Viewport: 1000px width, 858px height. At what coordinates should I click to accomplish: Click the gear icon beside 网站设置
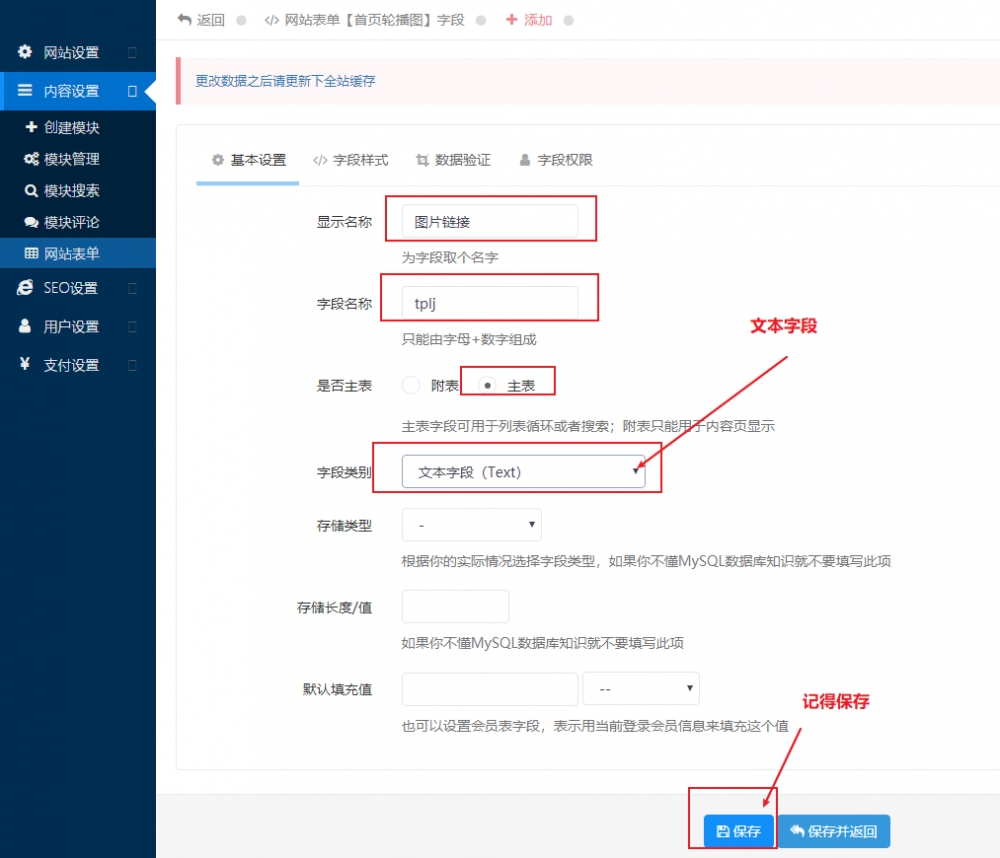[25, 52]
